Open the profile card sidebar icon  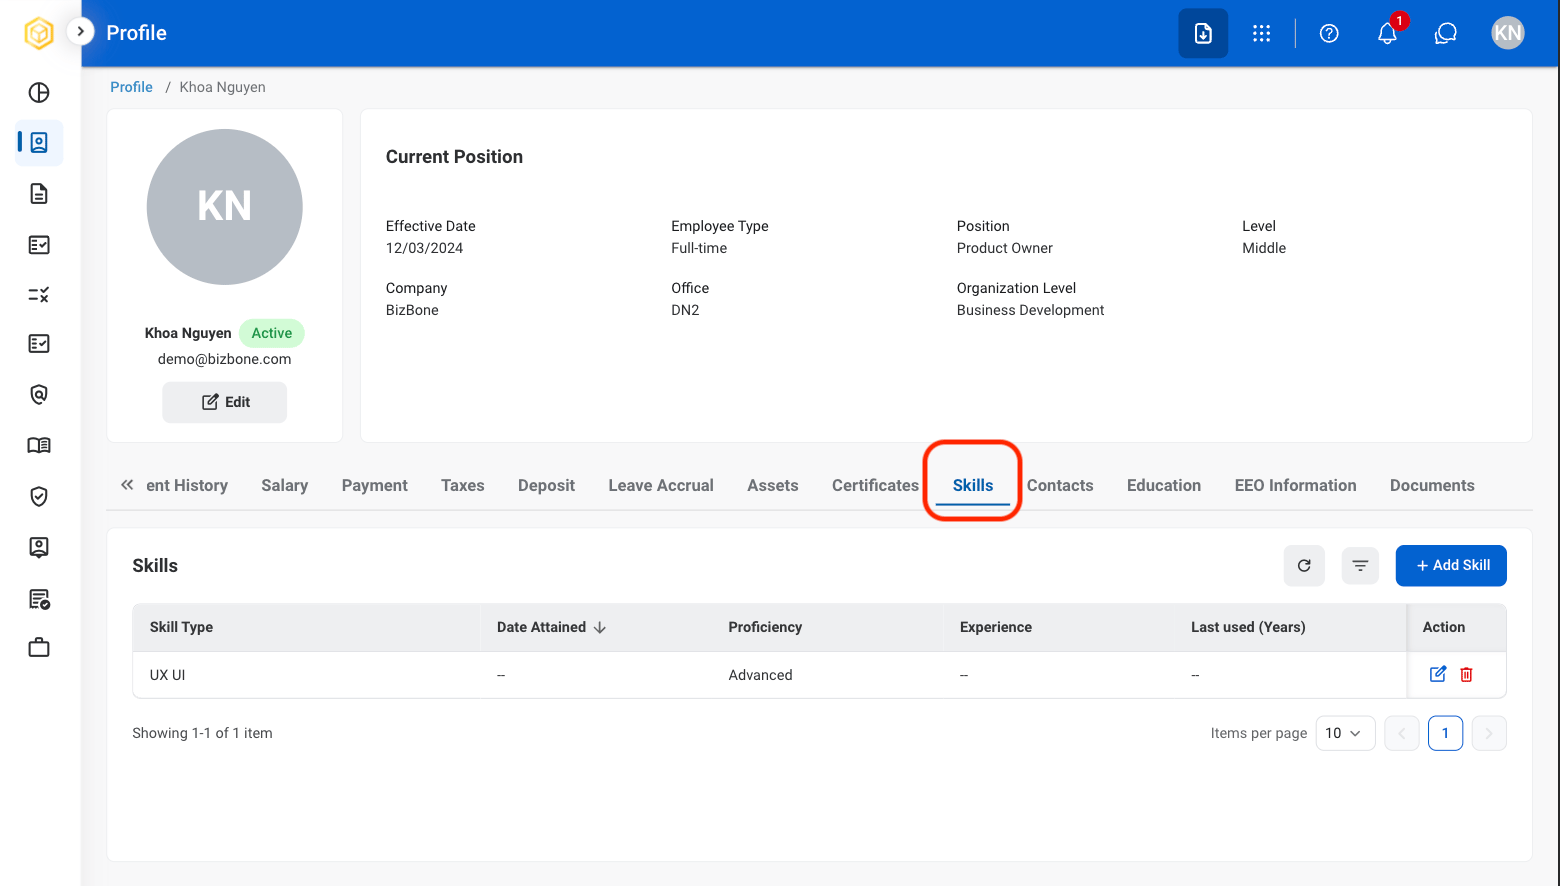coord(39,143)
